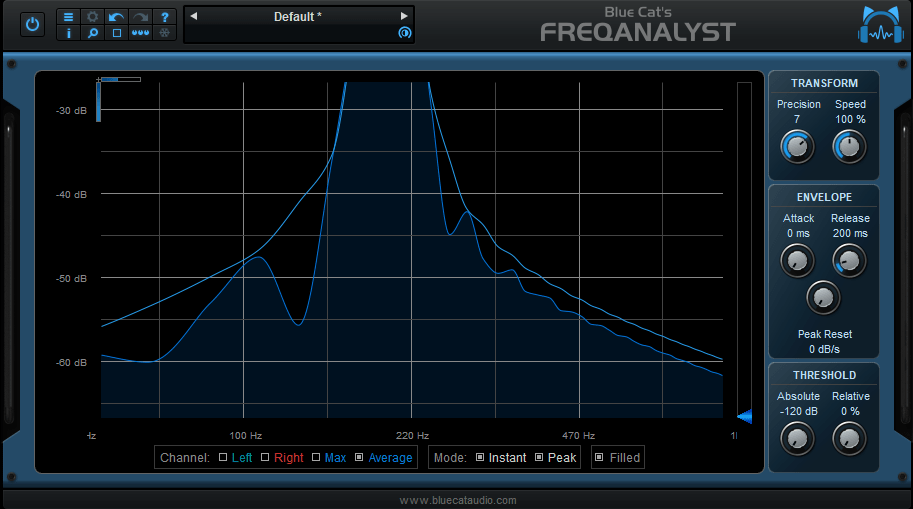
Task: Click the redo arrow icon
Action: (x=140, y=17)
